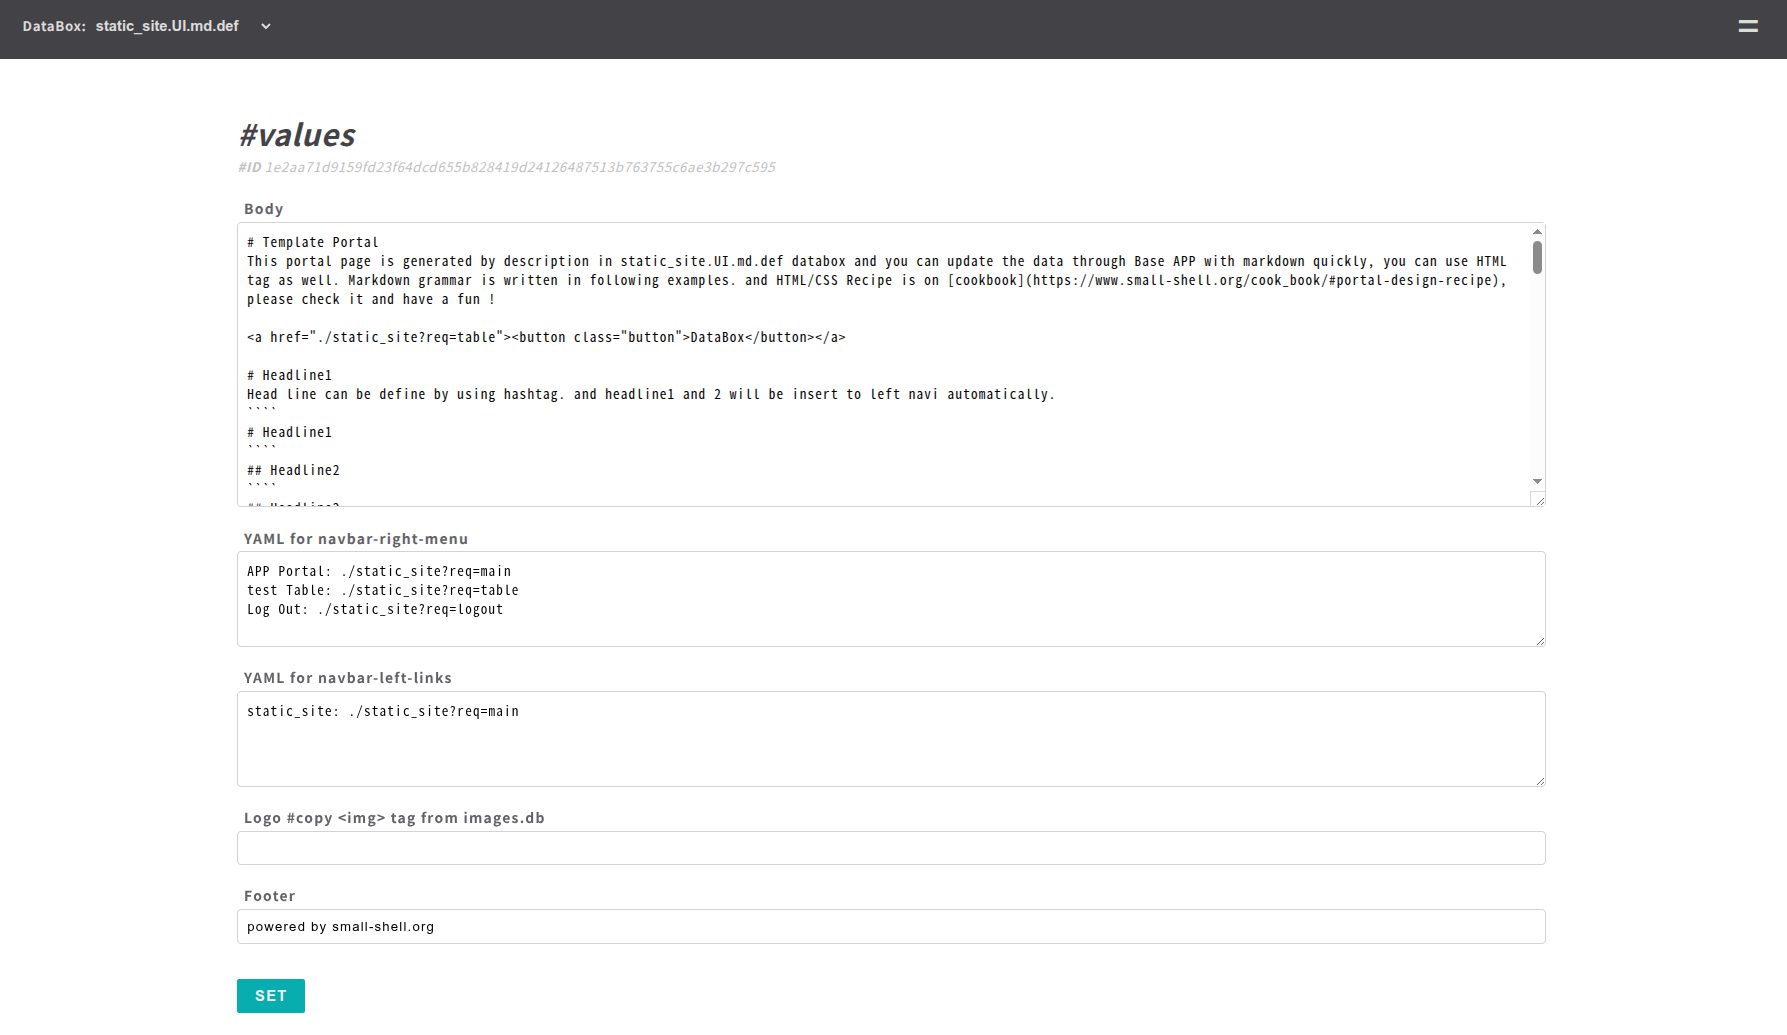The width and height of the screenshot is (1787, 1035).
Task: Click the Footer input field
Action: click(x=891, y=927)
